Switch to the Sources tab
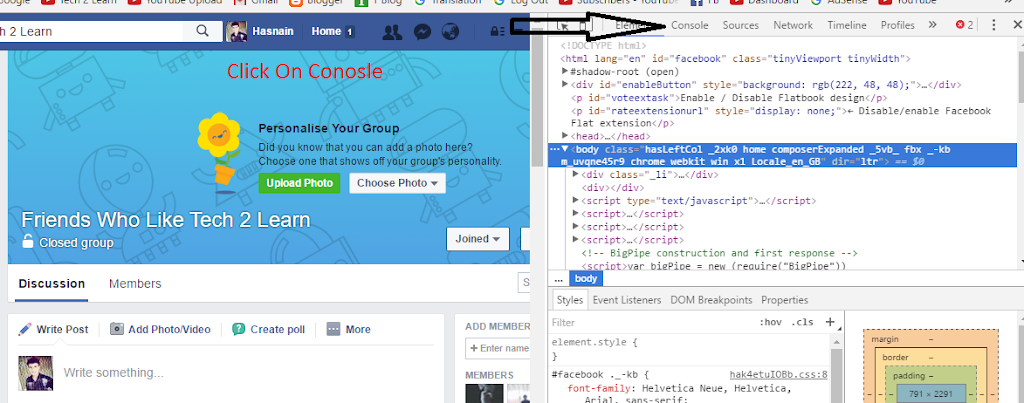1024x403 pixels. pyautogui.click(x=741, y=25)
